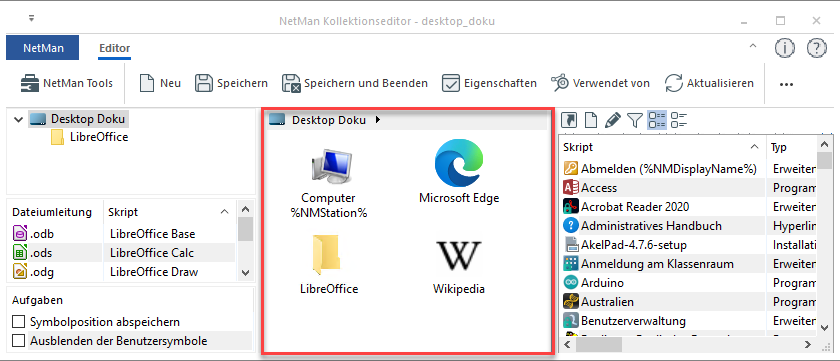Click the Arduino script icon
This screenshot has width=840, height=361.
tap(571, 282)
